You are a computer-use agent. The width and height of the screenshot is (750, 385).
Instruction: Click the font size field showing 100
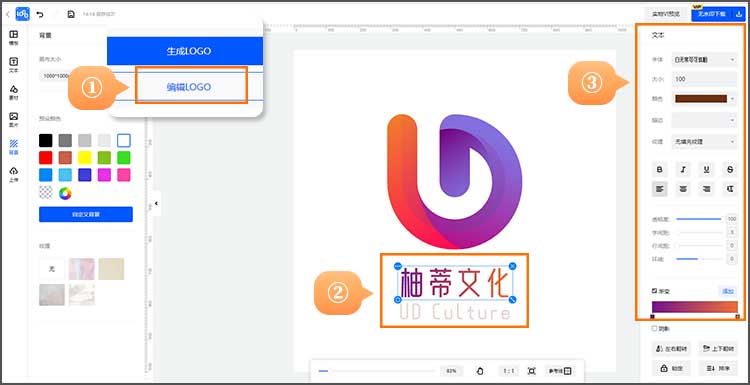(704, 79)
